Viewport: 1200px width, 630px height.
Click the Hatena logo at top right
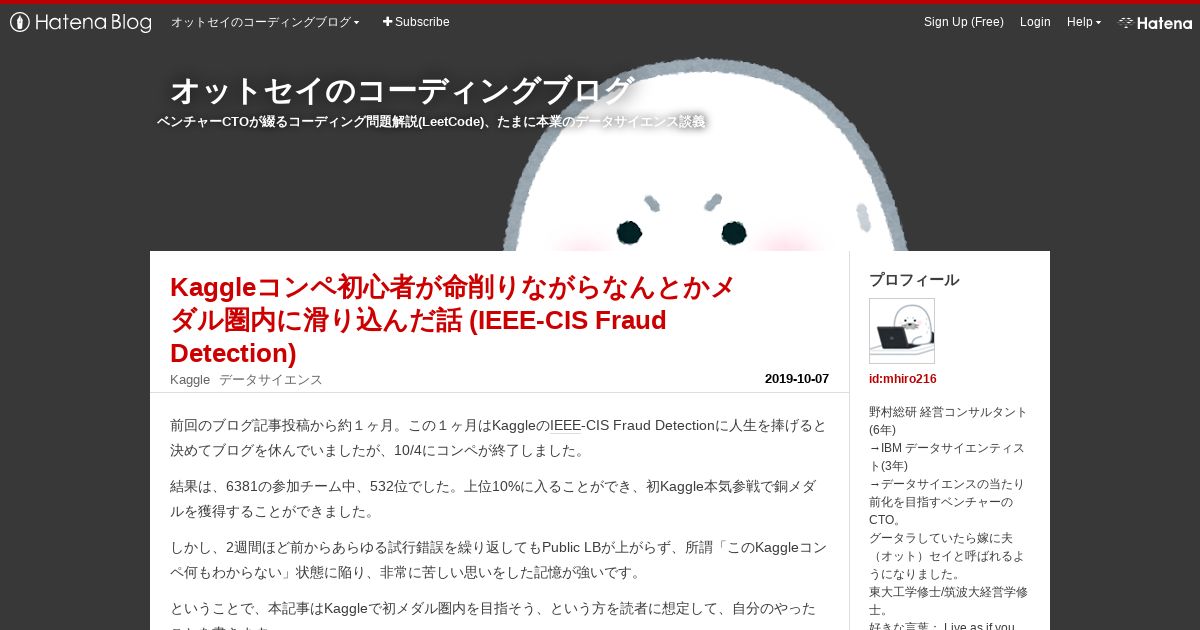1155,22
